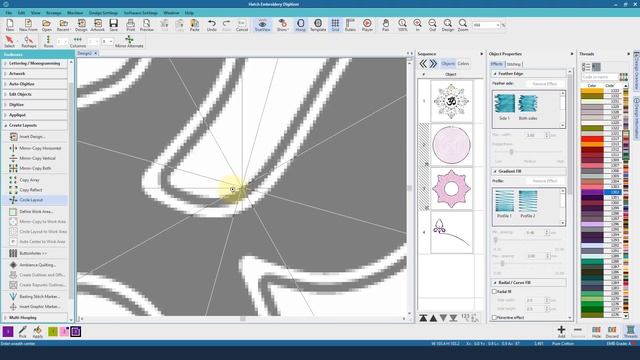Select the pink star object thumbnail

451,189
